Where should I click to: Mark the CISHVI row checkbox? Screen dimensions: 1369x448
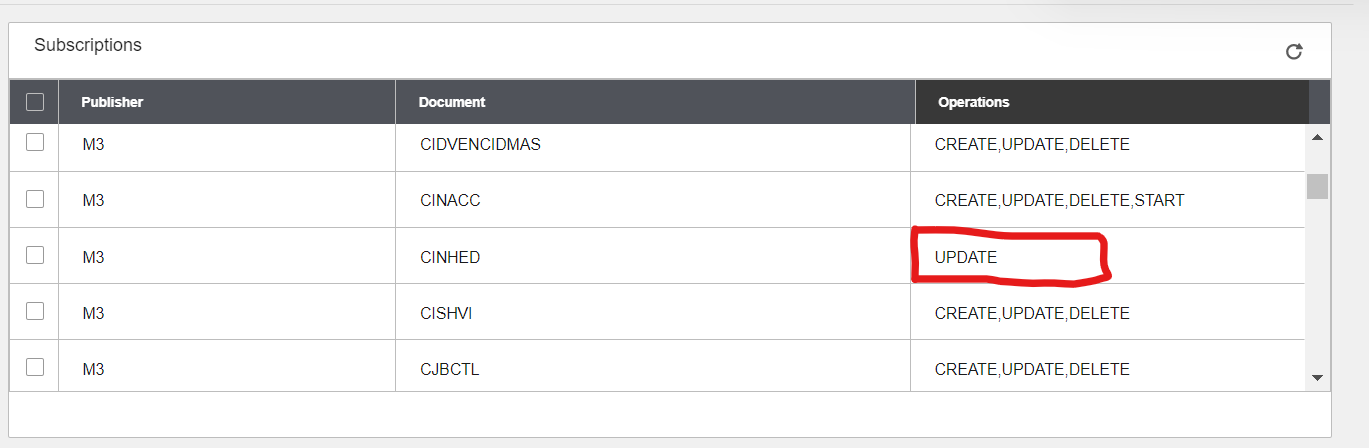[35, 311]
